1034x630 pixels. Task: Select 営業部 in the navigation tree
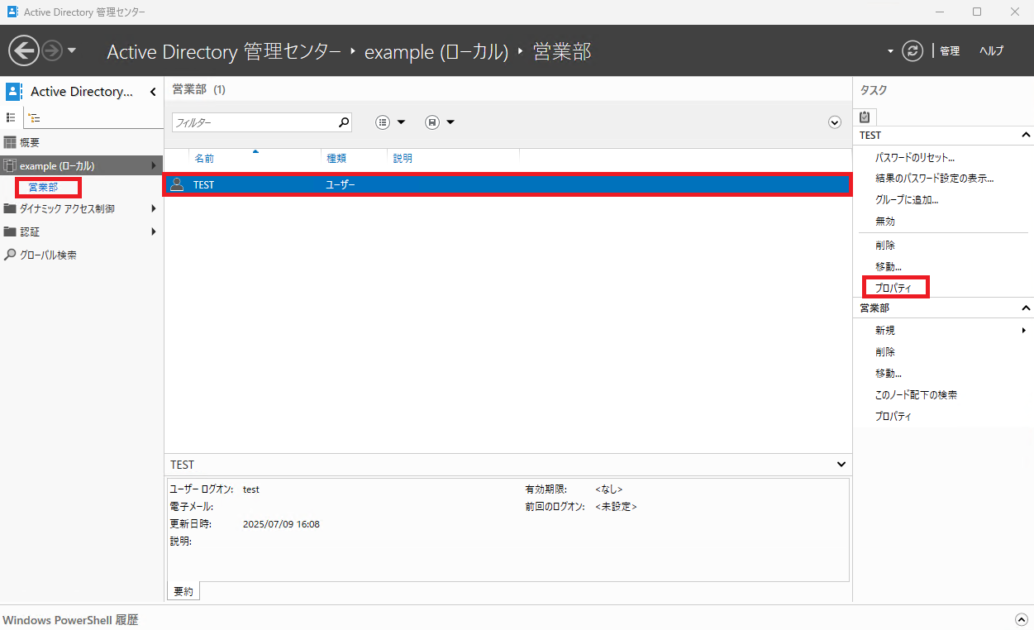pos(44,187)
